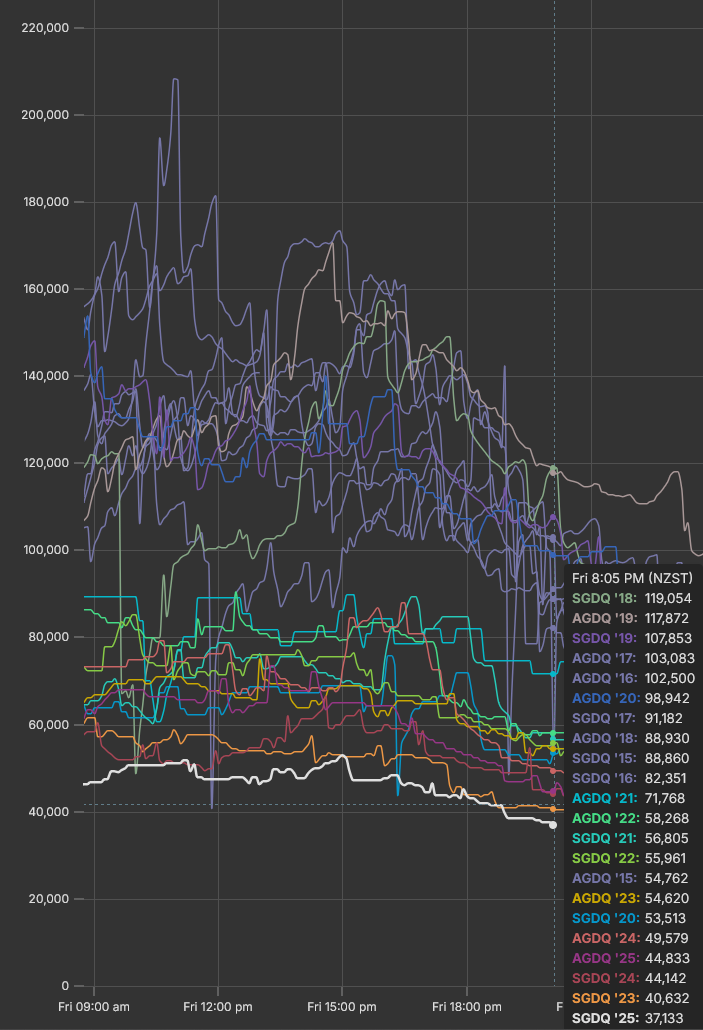Click the AGDQ '19 tooltip row showing 117,872
The width and height of the screenshot is (703, 1030).
[x=630, y=618]
